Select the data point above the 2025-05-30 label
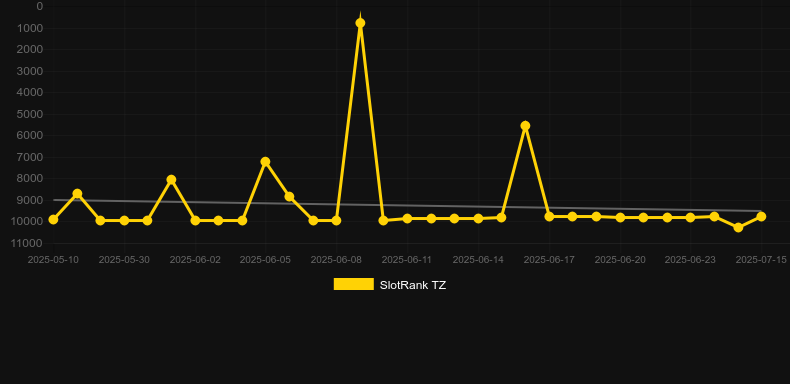The image size is (790, 384). (x=124, y=221)
